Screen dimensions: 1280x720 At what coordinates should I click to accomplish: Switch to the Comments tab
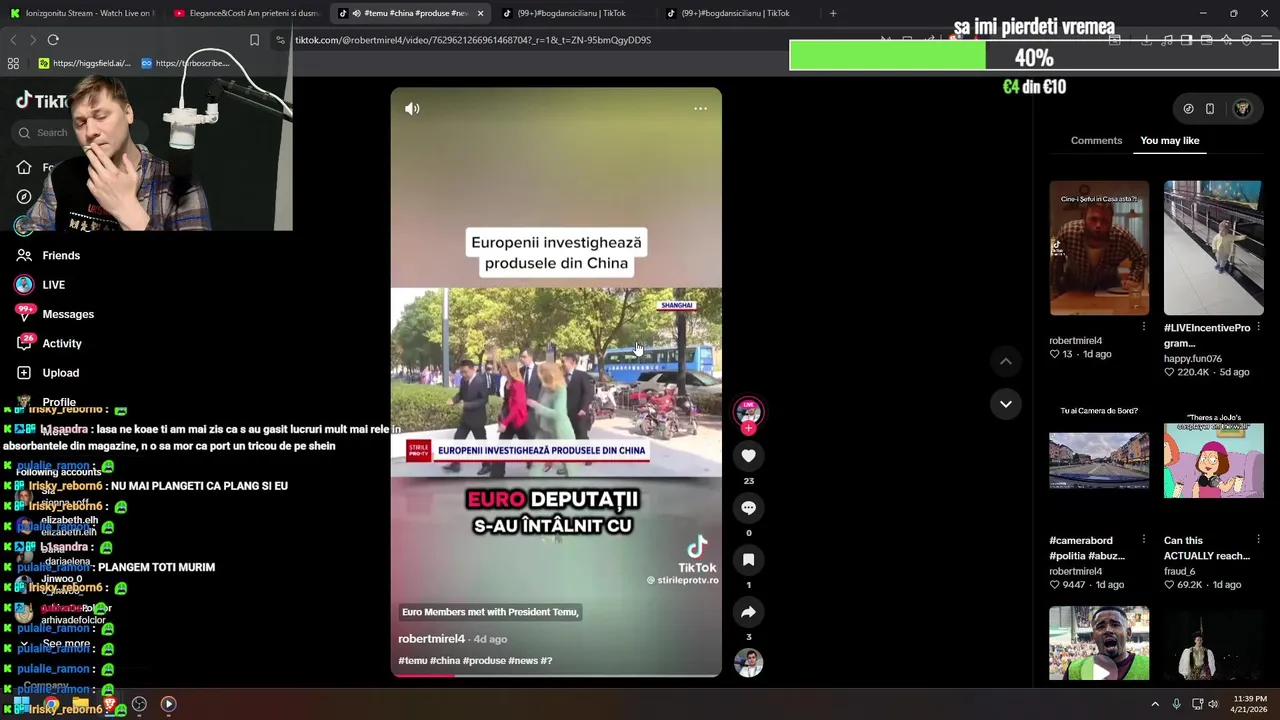(1096, 140)
